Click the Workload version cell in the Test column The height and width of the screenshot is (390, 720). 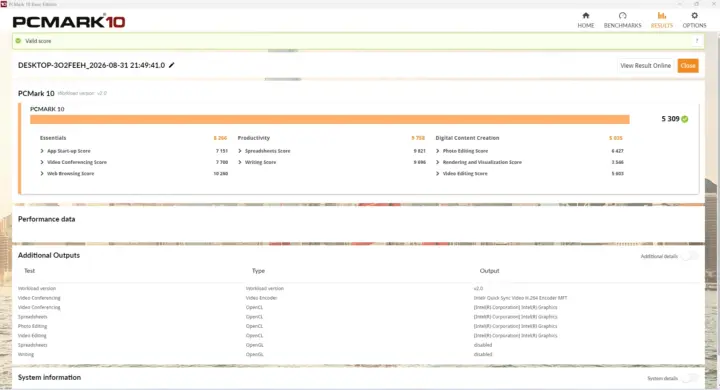[x=37, y=288]
